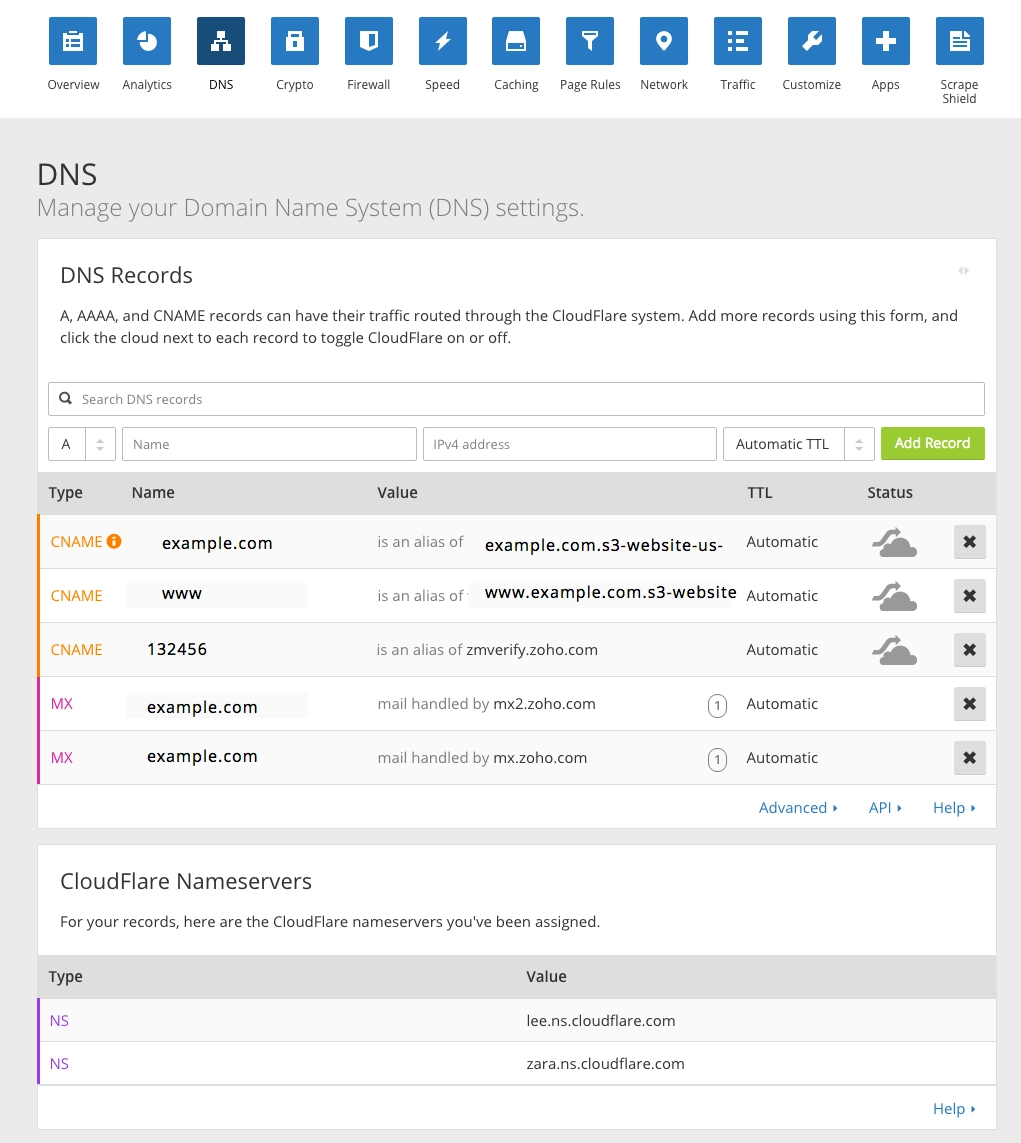Screen dimensions: 1021x1143
Task: Click Automatic TTL of mx.zoho.com record
Action: 782,757
